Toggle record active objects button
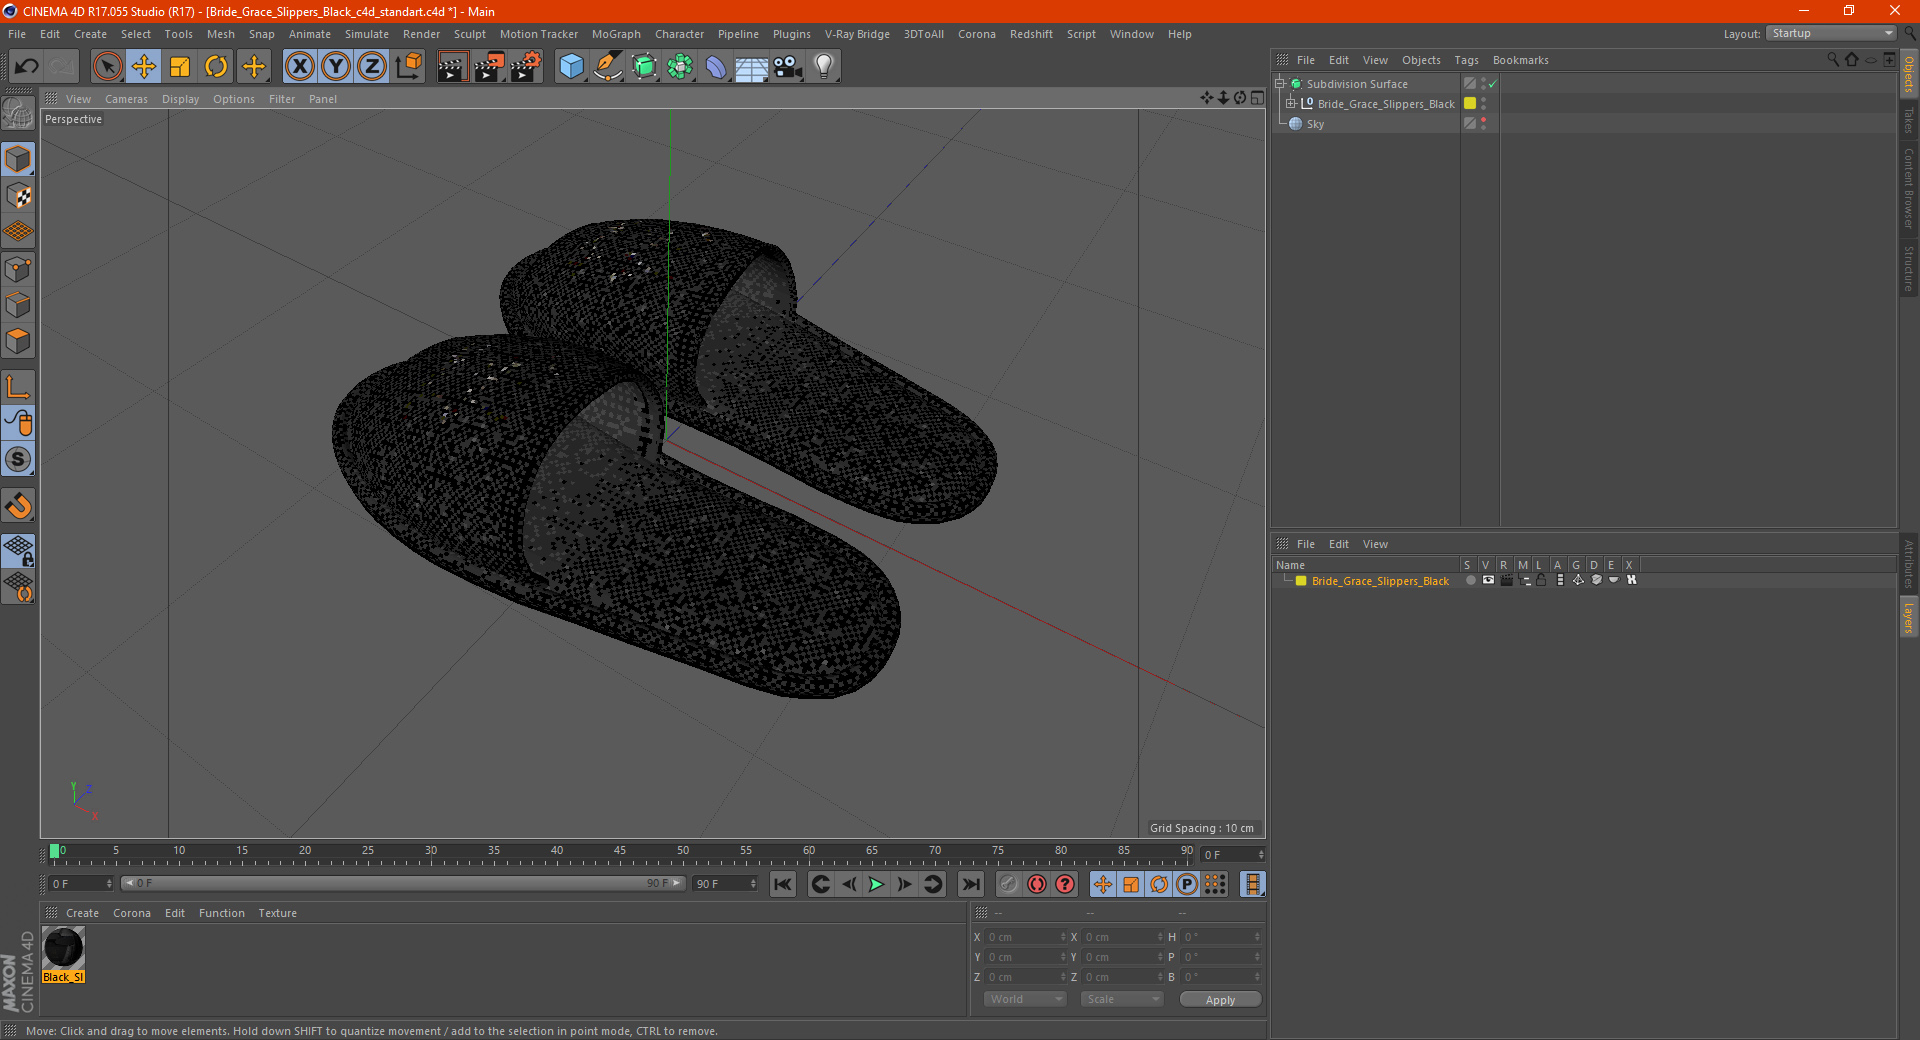The image size is (1920, 1040). pos(1009,884)
